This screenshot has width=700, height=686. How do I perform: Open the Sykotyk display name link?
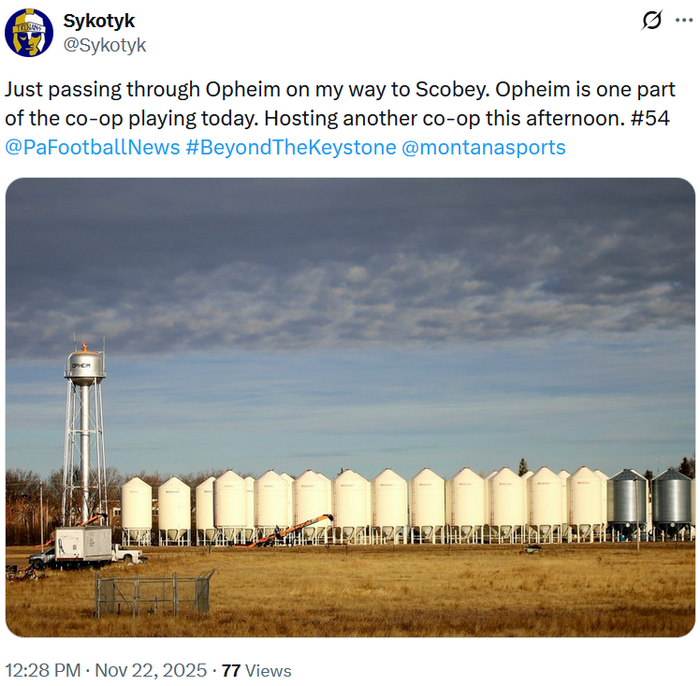[x=98, y=21]
